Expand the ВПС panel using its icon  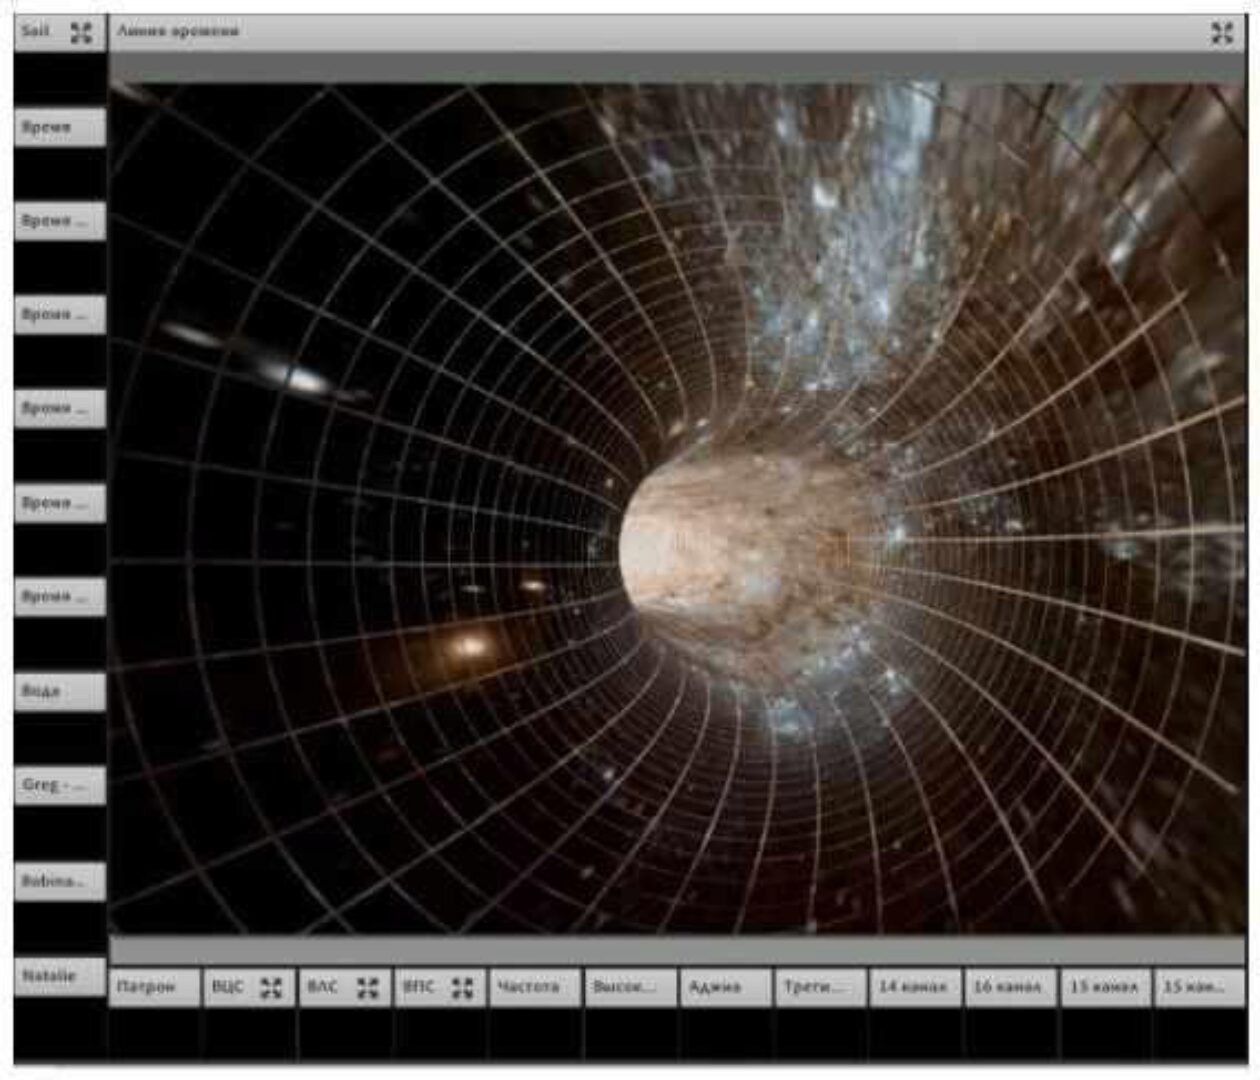(462, 988)
